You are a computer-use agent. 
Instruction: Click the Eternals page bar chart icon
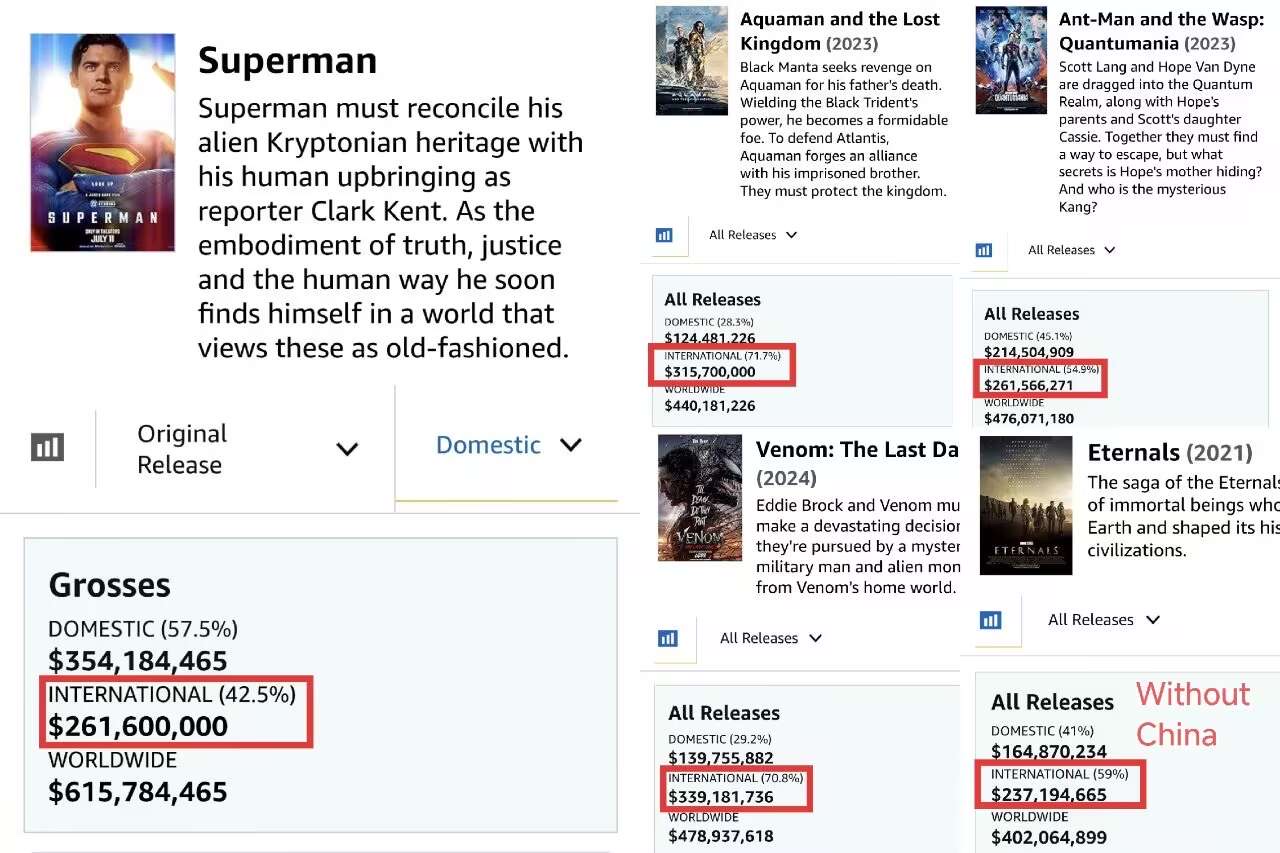[x=991, y=620]
